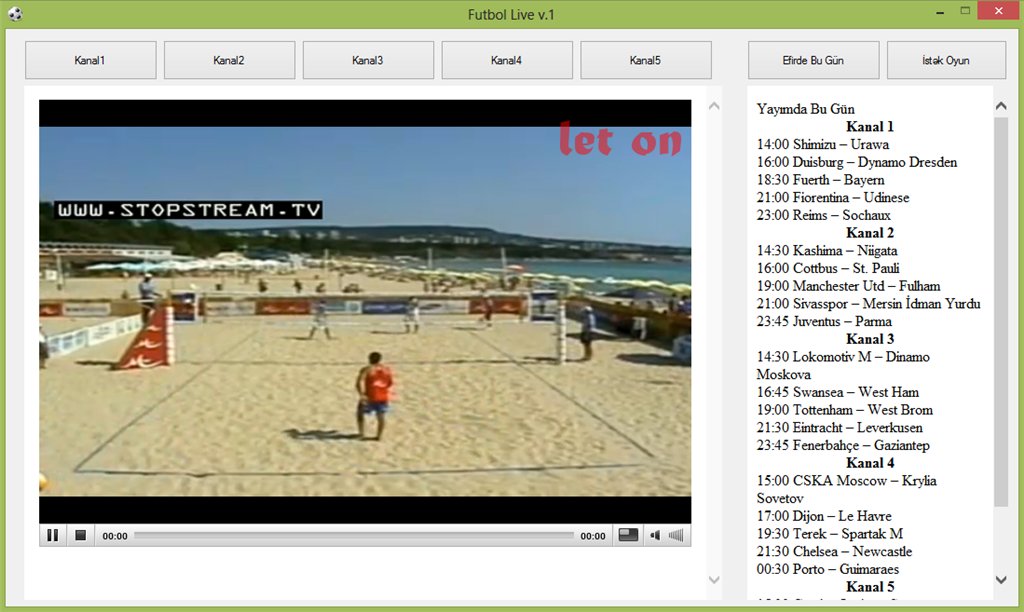This screenshot has height=612, width=1024.
Task: Open the İstək Oyun request
Action: click(946, 60)
